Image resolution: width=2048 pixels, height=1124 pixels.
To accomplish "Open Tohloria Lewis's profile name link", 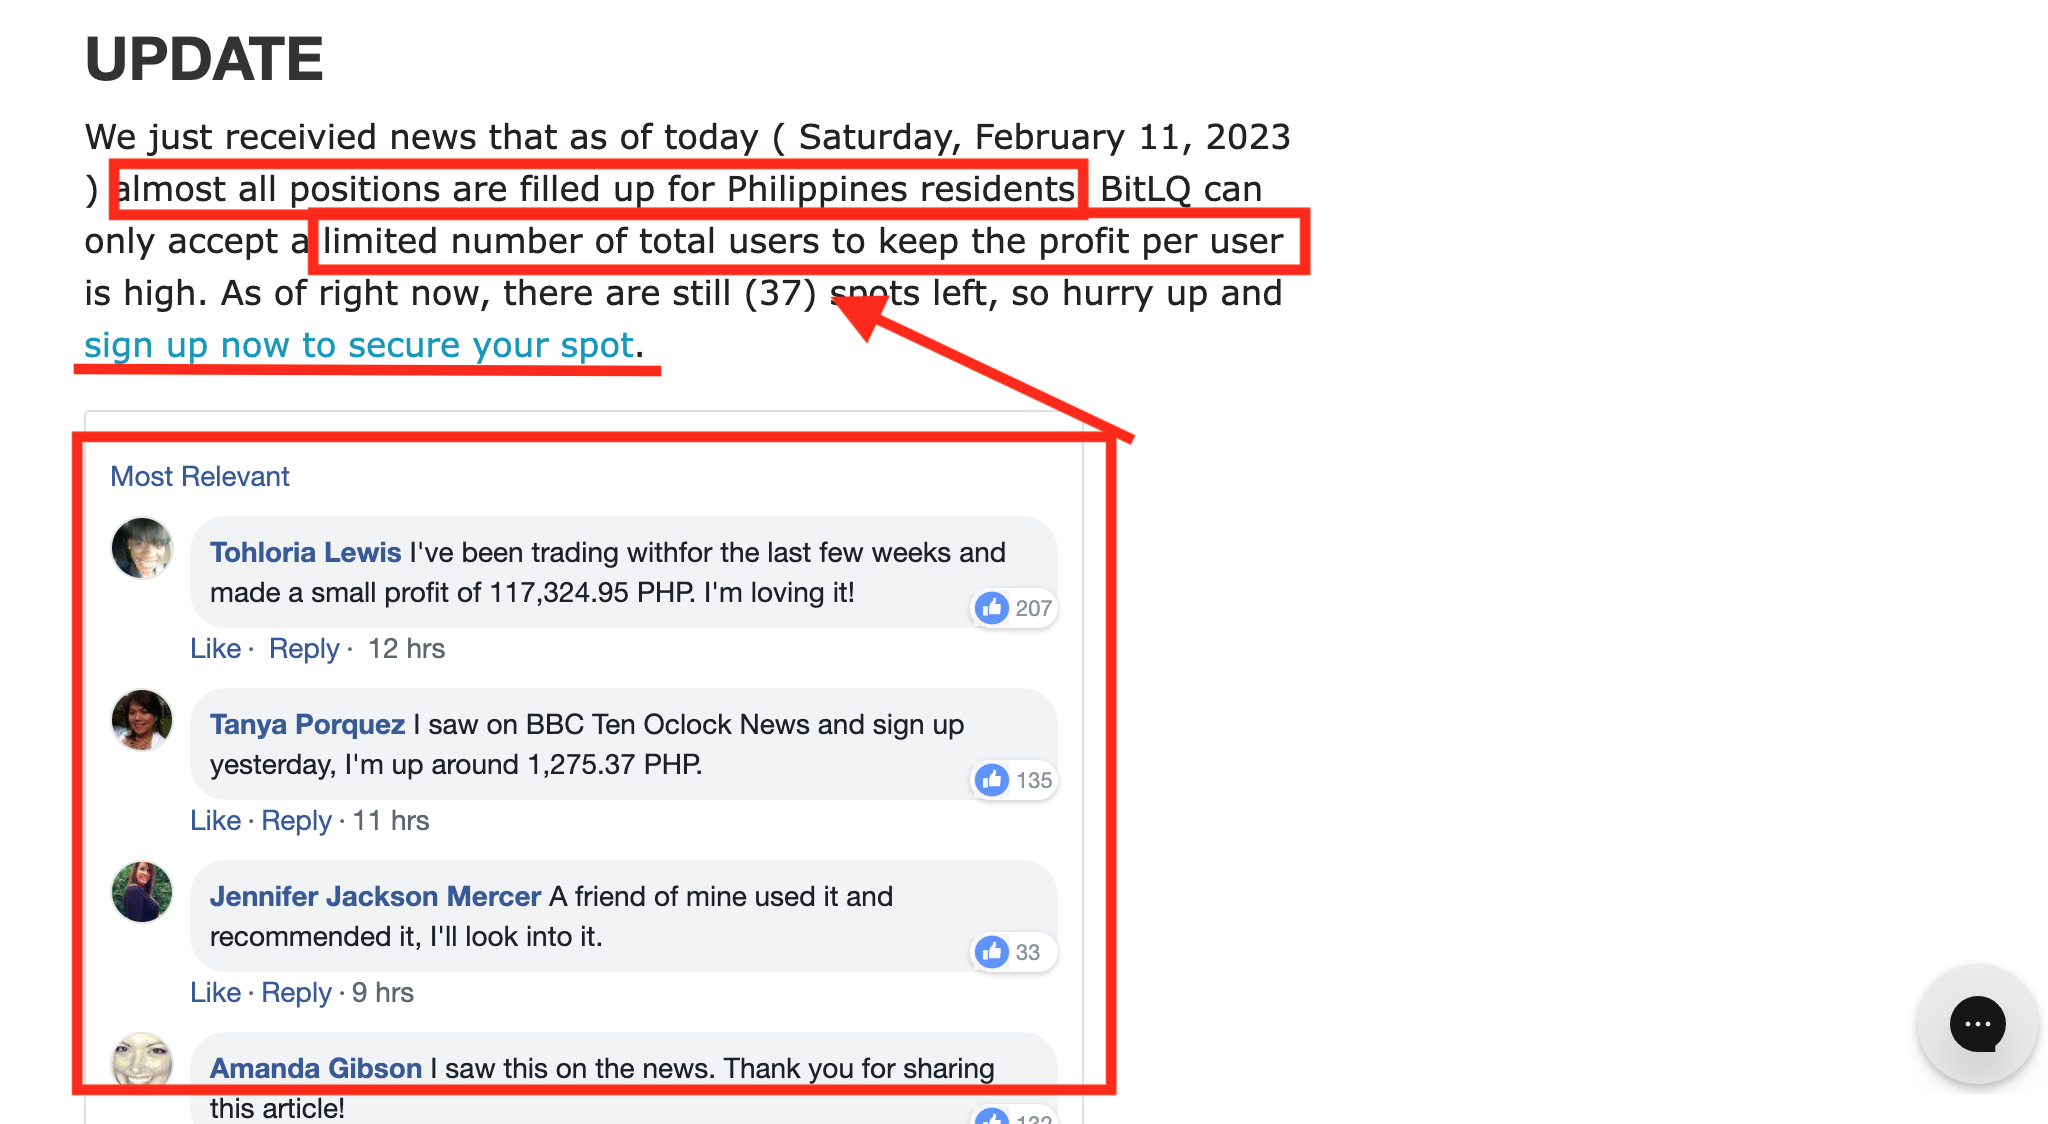I will pyautogui.click(x=304, y=551).
